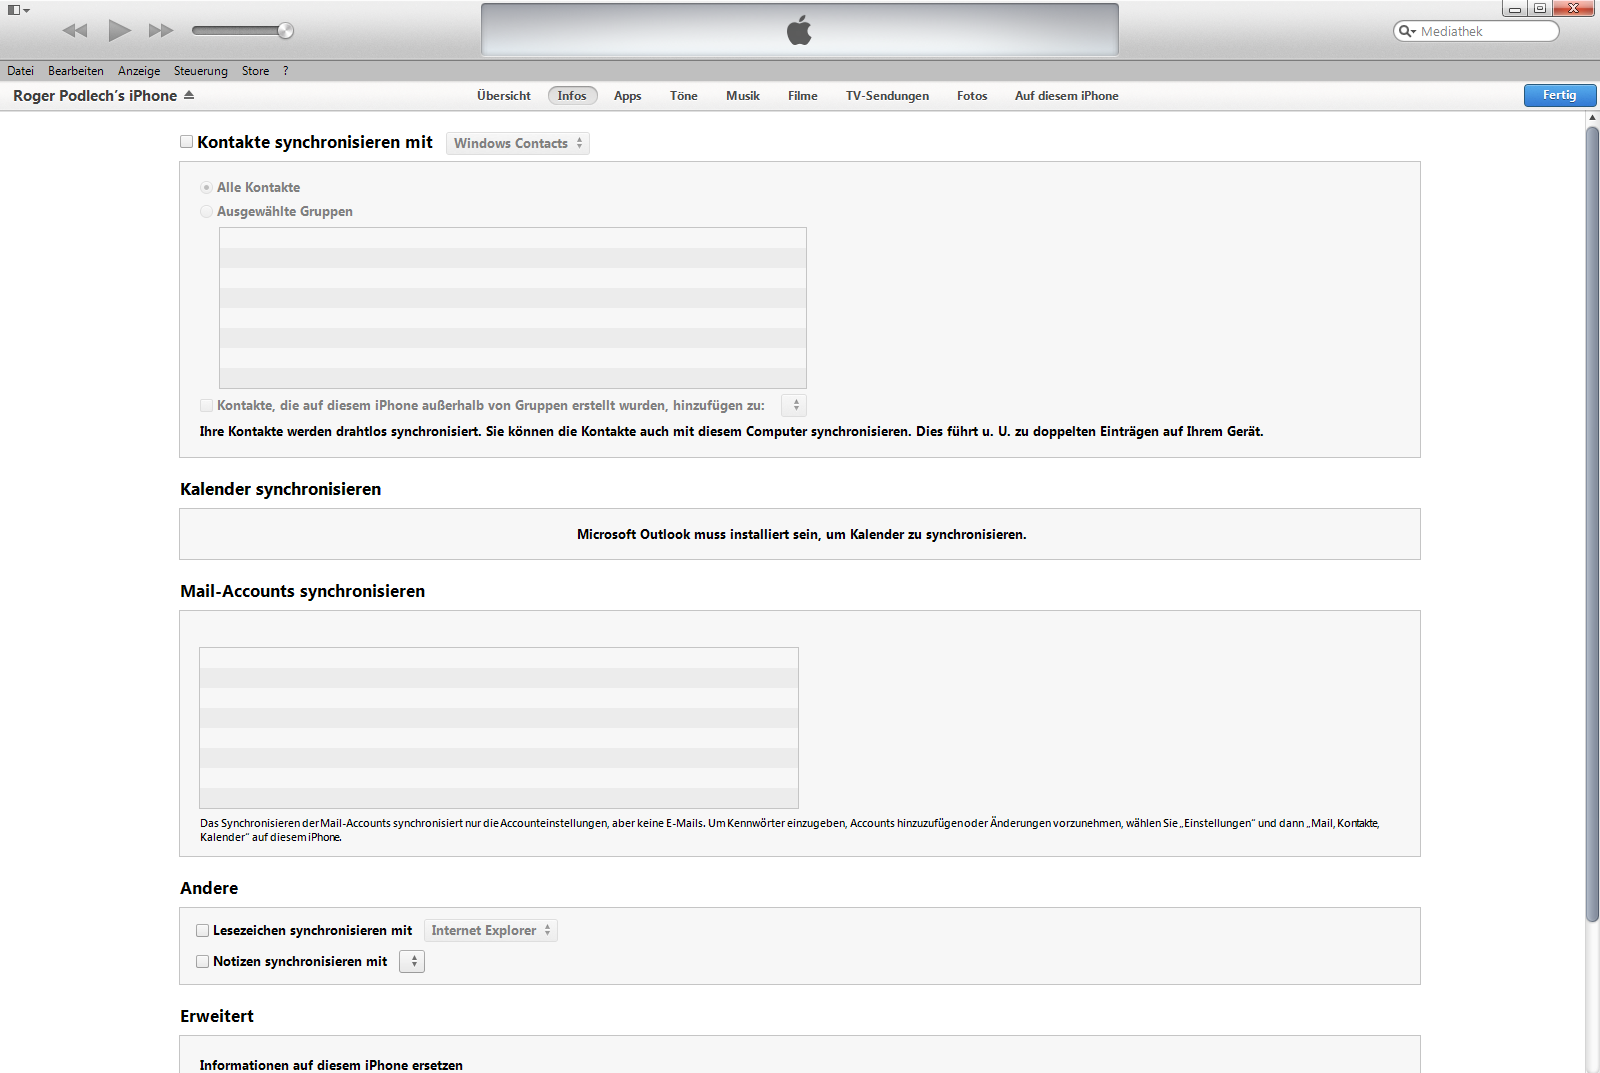Click the contact groups list box

(x=513, y=308)
